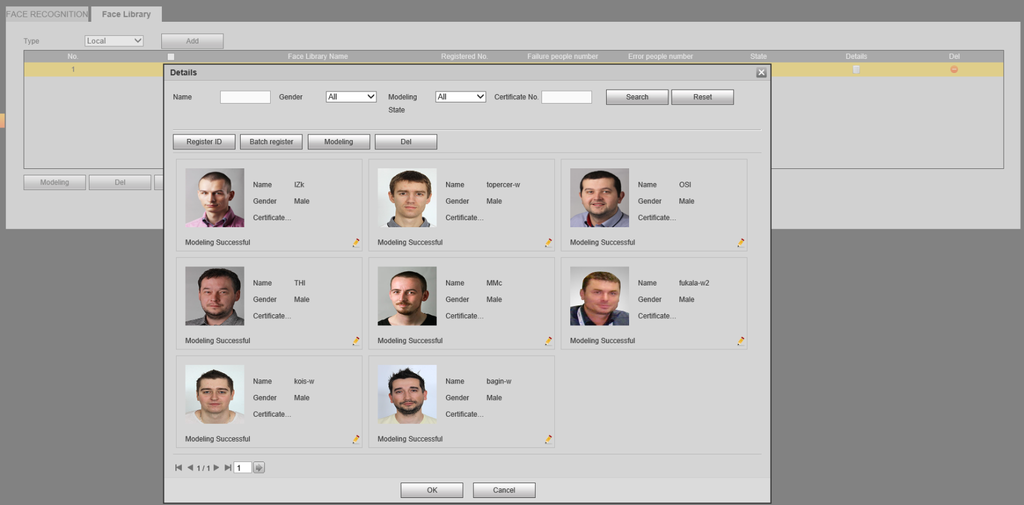Viewport: 1024px width, 505px height.
Task: Go to the first page of results
Action: pyautogui.click(x=179, y=467)
